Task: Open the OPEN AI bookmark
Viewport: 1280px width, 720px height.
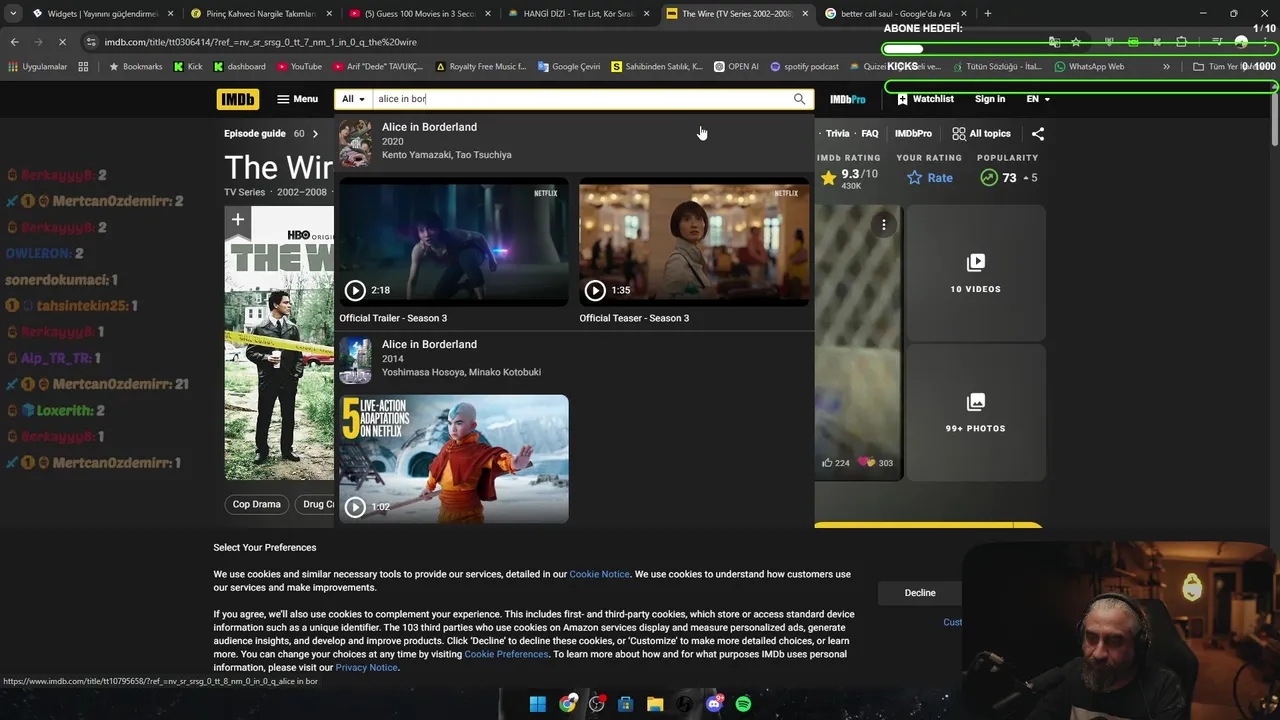Action: (736, 66)
